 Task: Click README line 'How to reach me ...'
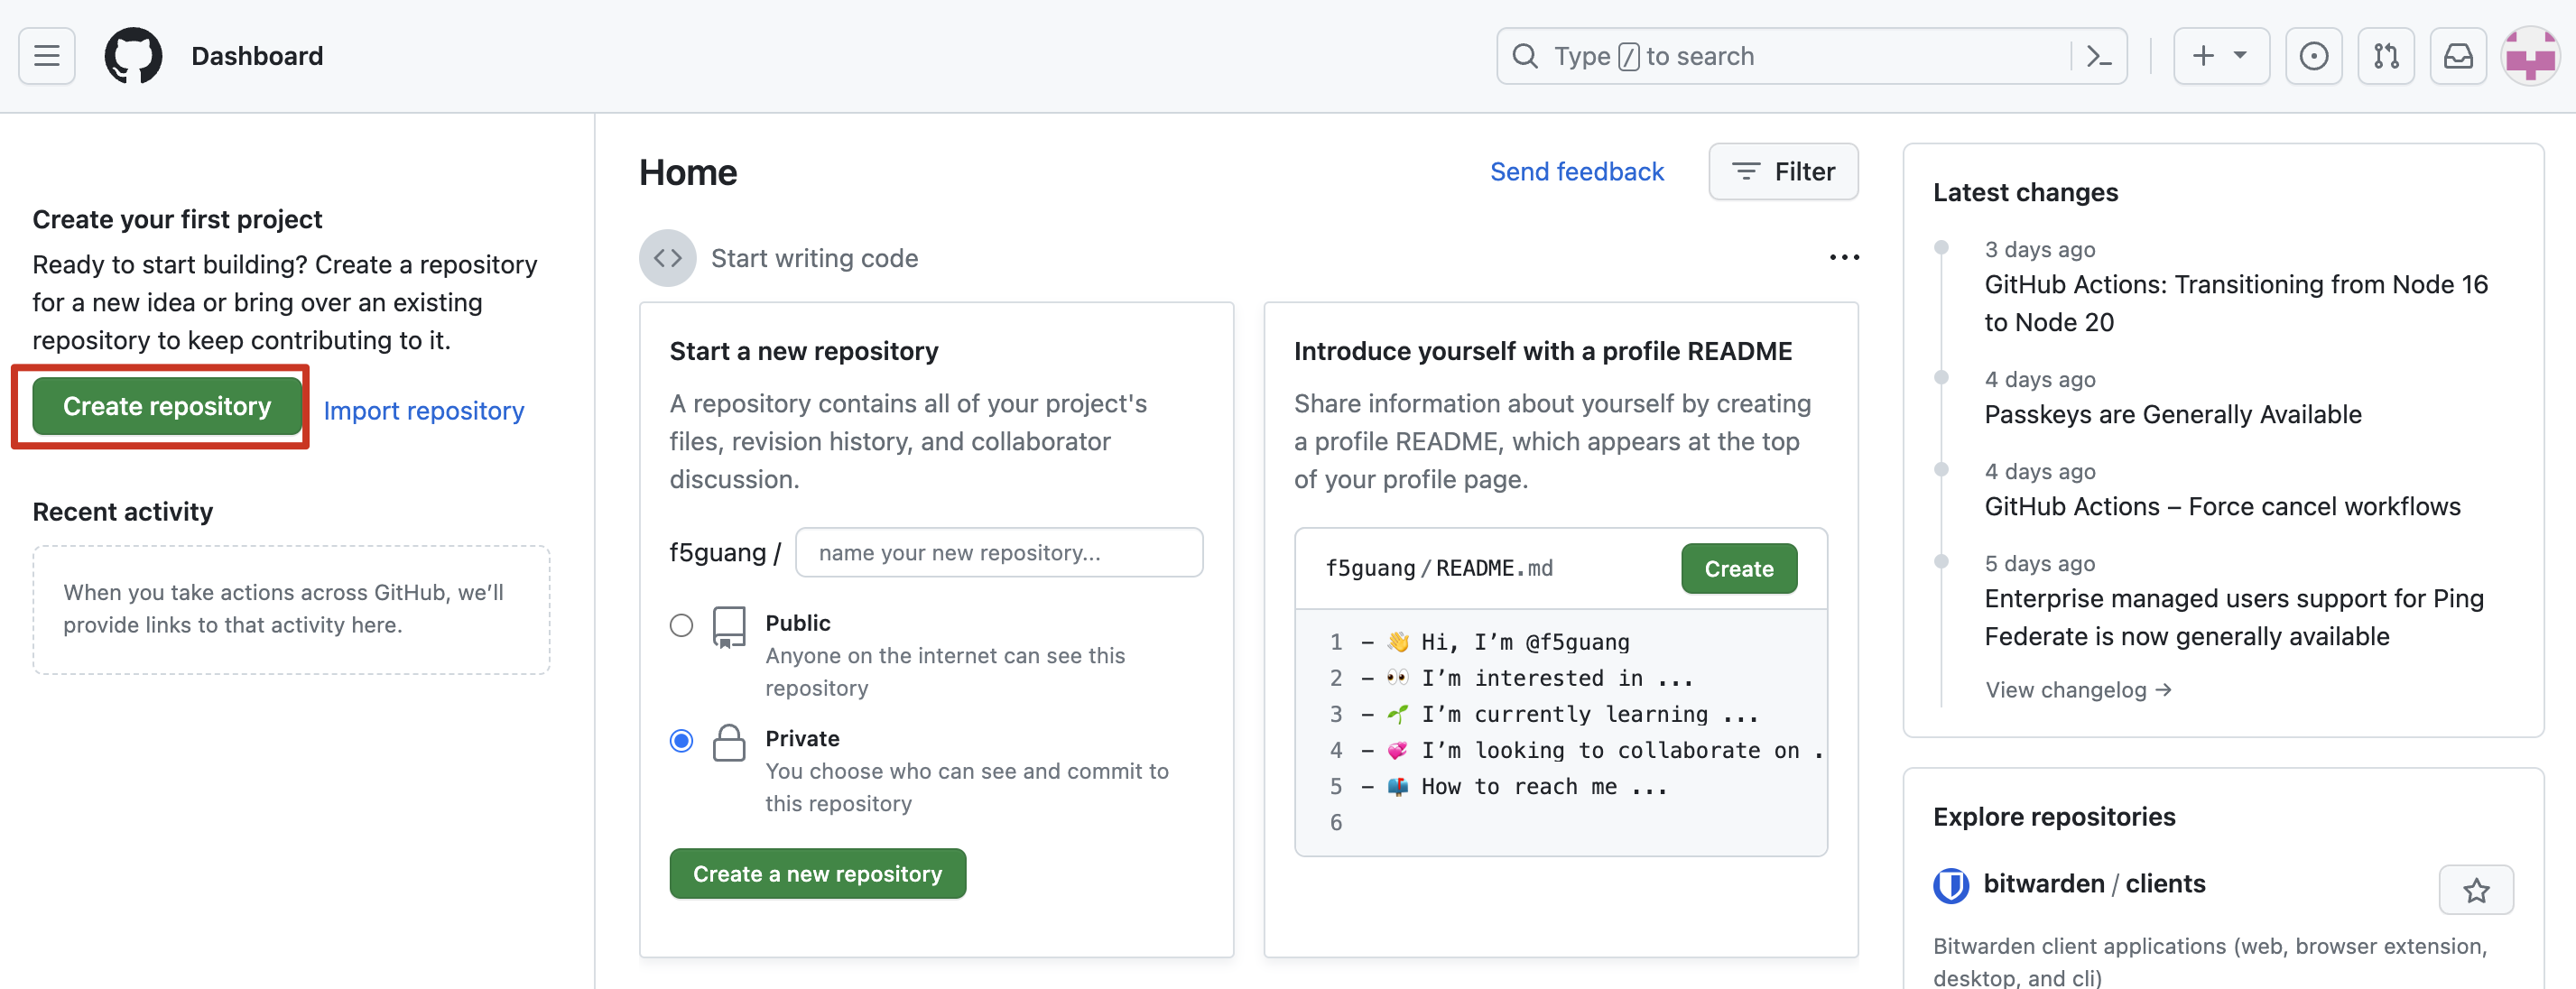click(x=1544, y=786)
